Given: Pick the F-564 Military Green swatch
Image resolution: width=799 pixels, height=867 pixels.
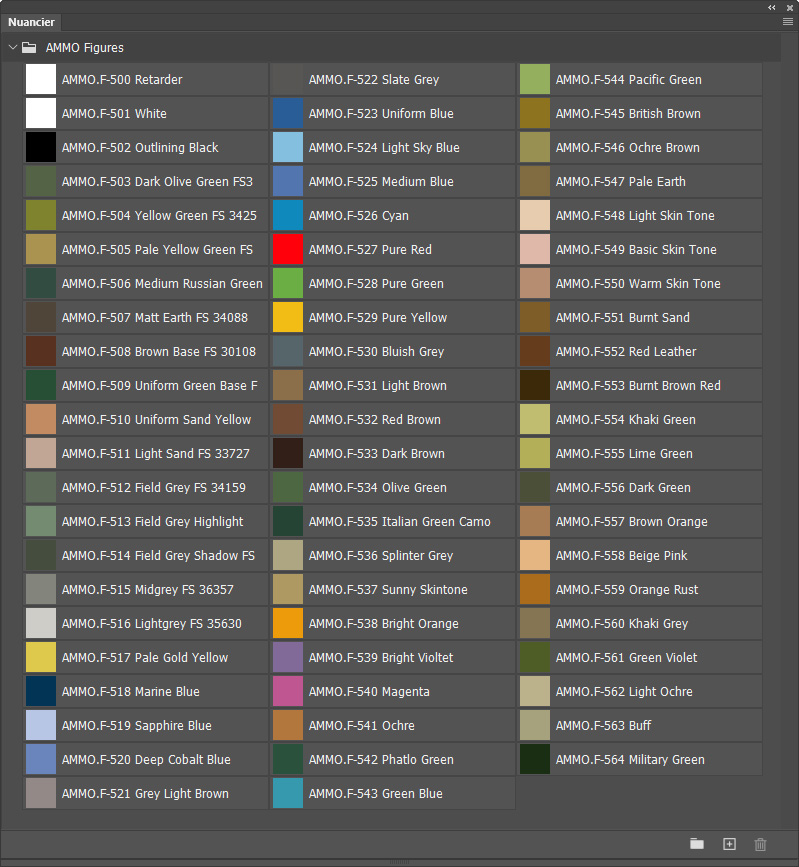Looking at the screenshot, I should [x=535, y=759].
